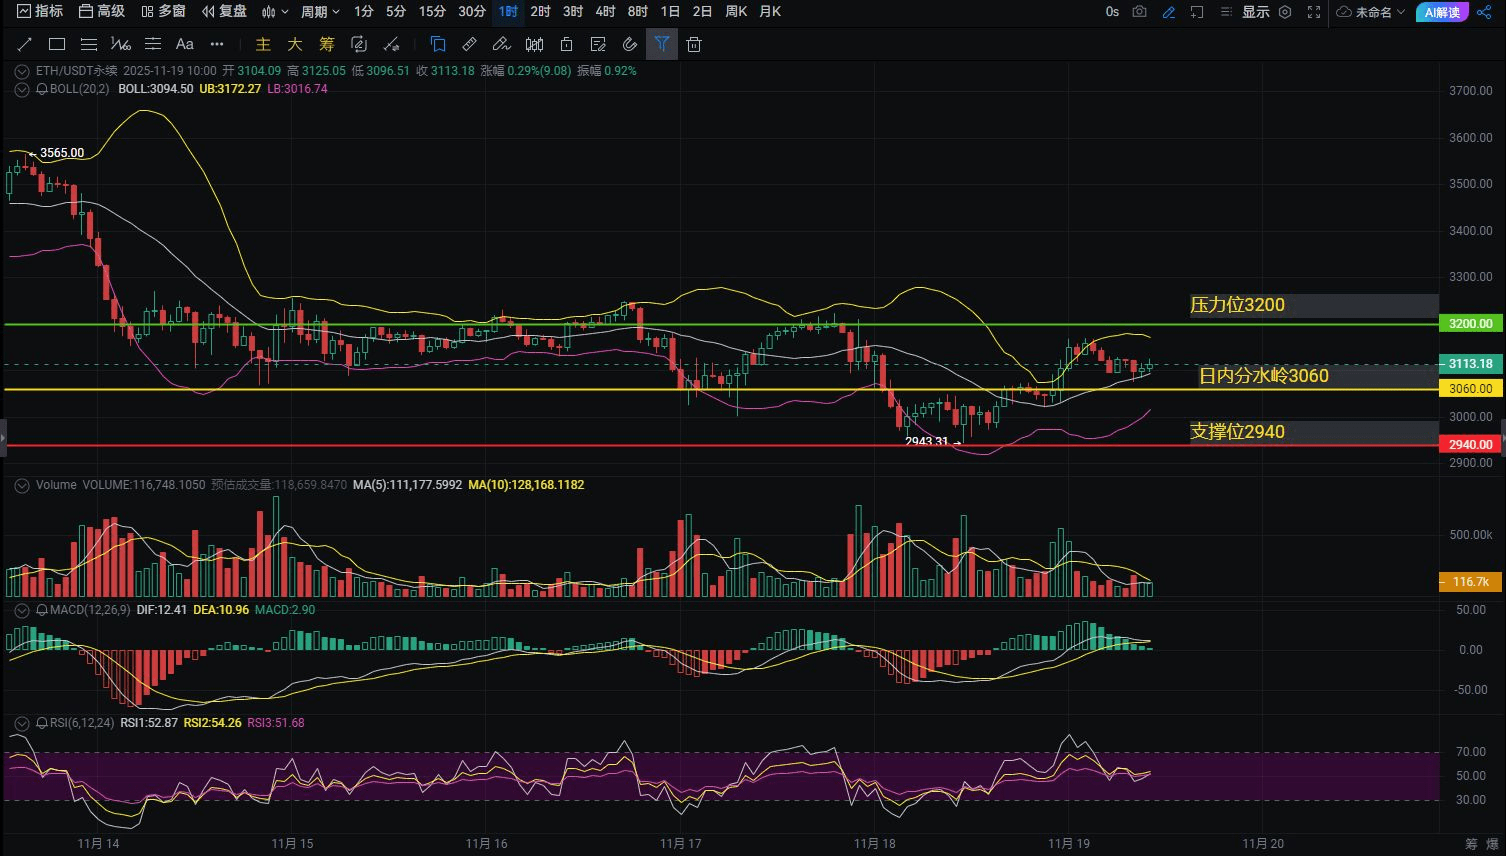Click the green 3200.00 price label on axis
1506x856 pixels.
click(1470, 324)
